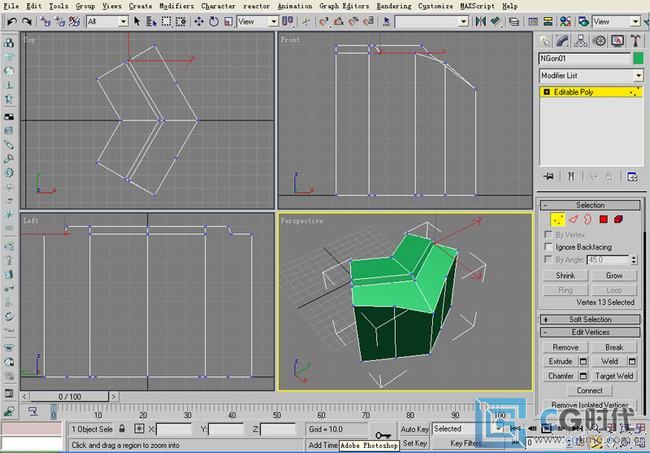Image resolution: width=650 pixels, height=453 pixels.
Task: Select Polygon sub-object level icon
Action: coord(604,219)
